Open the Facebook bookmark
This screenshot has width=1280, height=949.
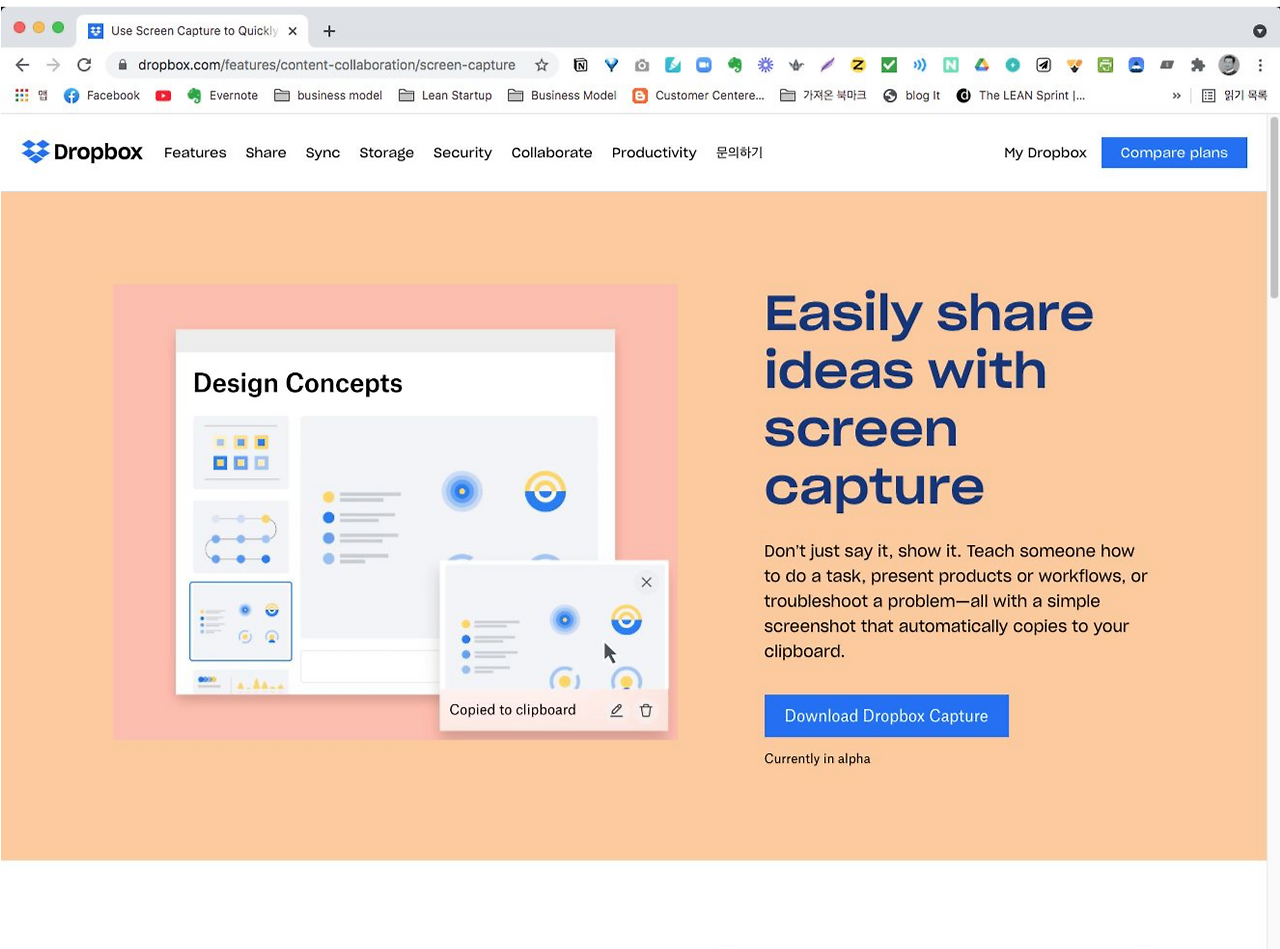pyautogui.click(x=102, y=96)
